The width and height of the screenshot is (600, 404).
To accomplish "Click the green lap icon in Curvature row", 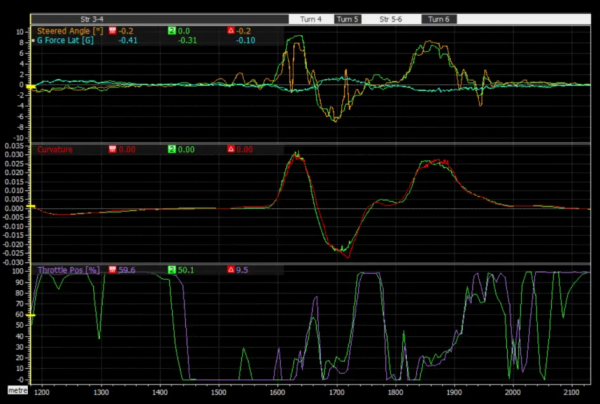I will [171, 149].
